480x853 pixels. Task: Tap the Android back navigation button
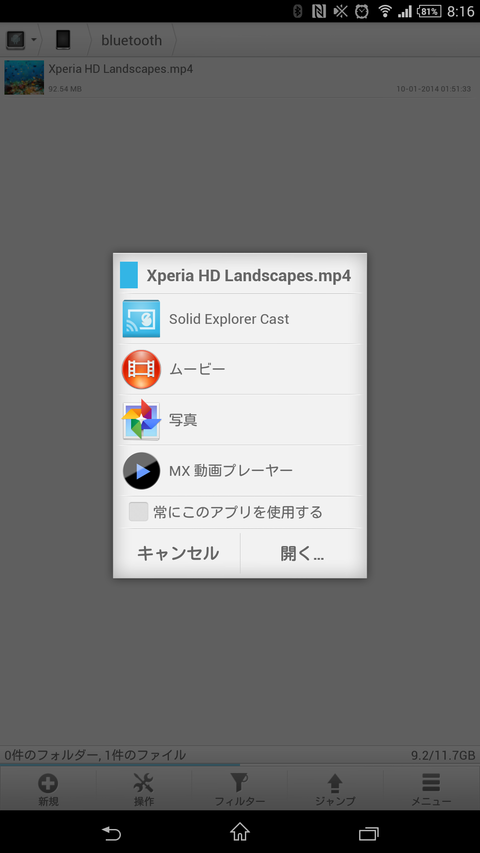click(x=111, y=832)
